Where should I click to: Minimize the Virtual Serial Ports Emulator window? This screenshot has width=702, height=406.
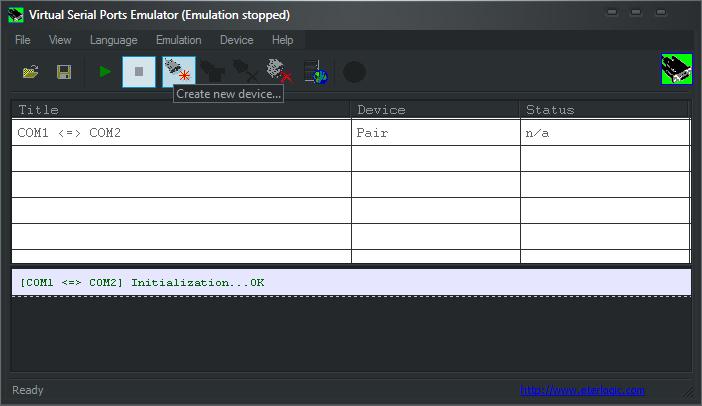tap(612, 12)
